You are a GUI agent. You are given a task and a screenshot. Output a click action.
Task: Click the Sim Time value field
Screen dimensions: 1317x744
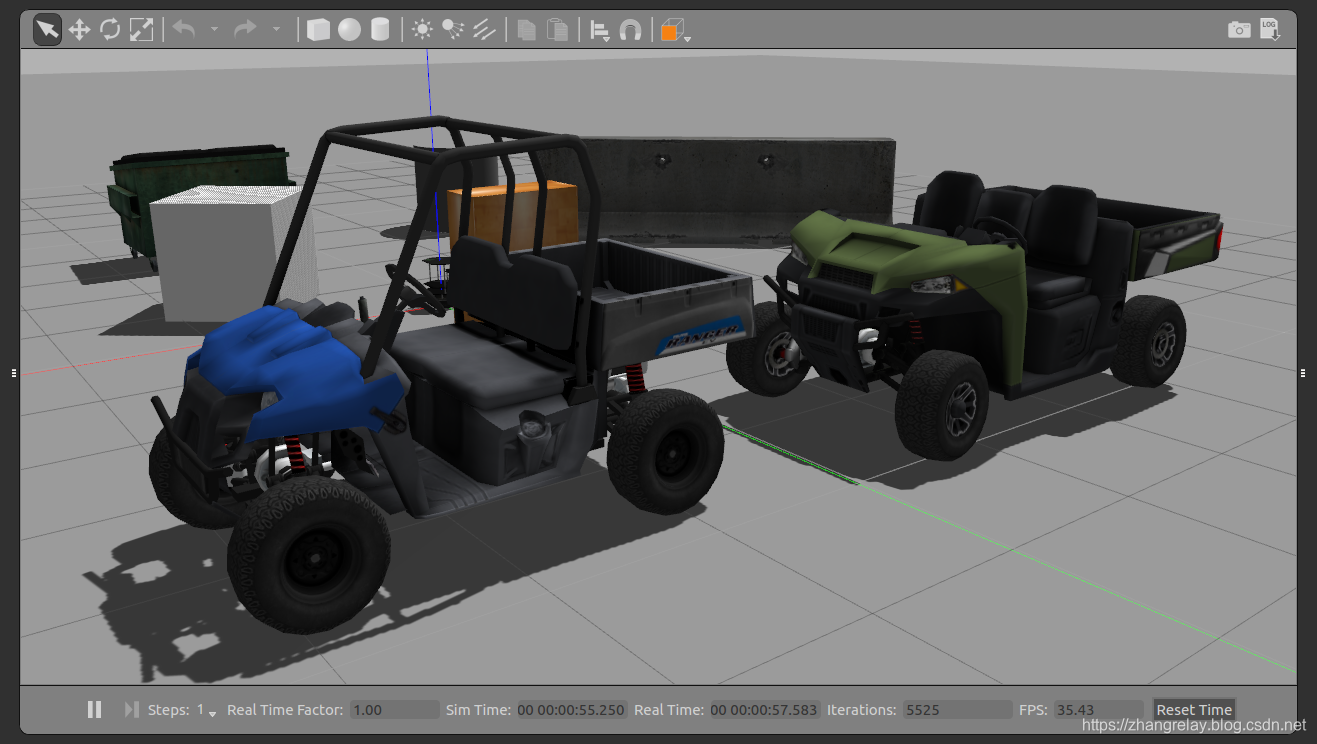(x=571, y=710)
